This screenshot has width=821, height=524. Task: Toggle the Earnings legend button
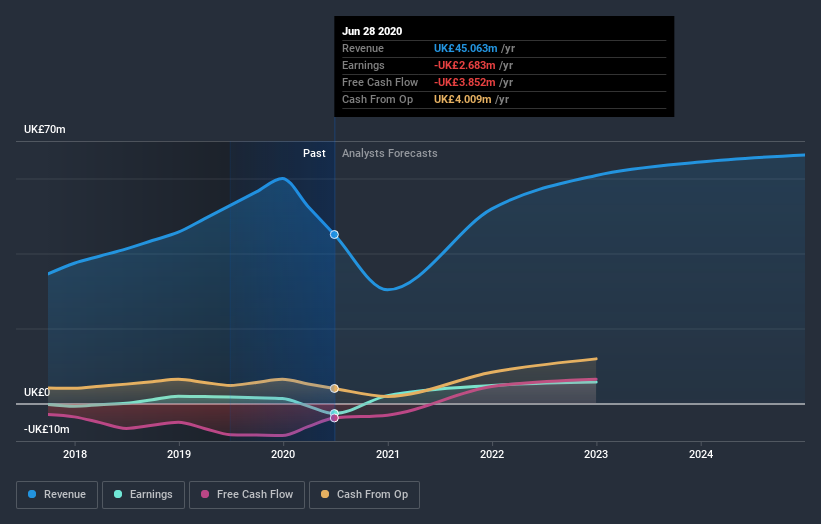click(143, 495)
